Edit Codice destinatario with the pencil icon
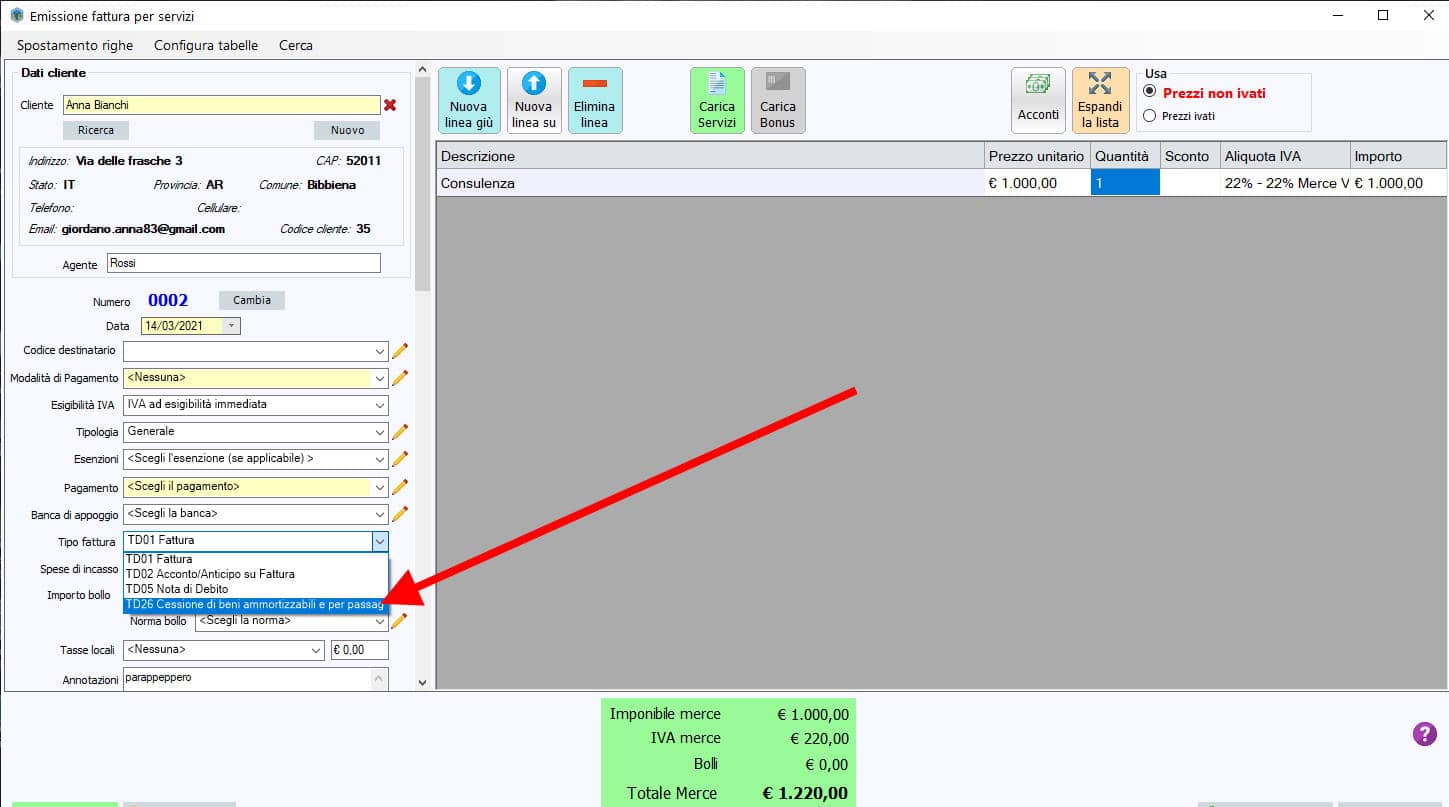 [x=400, y=351]
